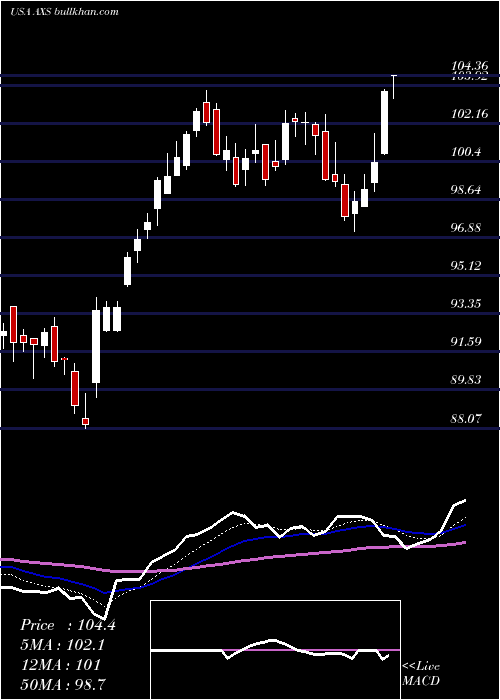Screen dimensions: 500x700
Task: Click the lowest red candle near 88.07
Action: [85, 421]
